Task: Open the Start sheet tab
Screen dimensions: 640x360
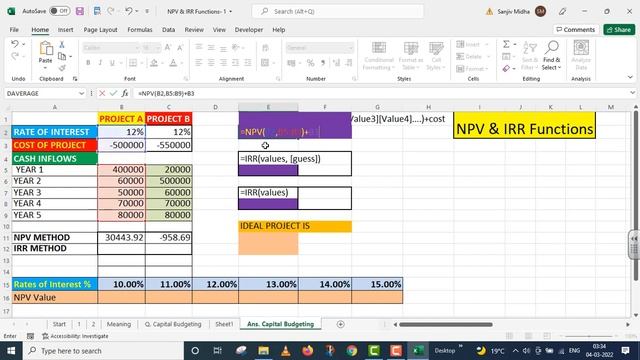Action: coord(59,324)
